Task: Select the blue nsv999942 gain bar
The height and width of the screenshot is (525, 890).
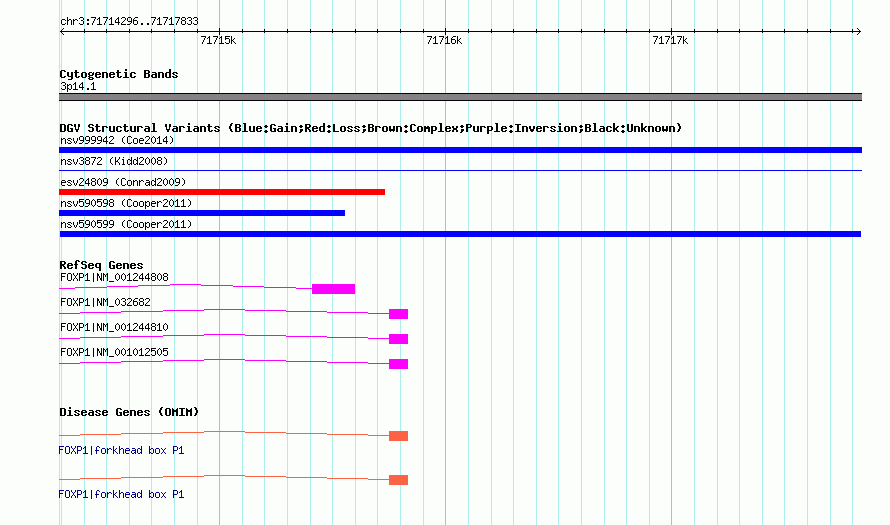Action: pos(460,150)
